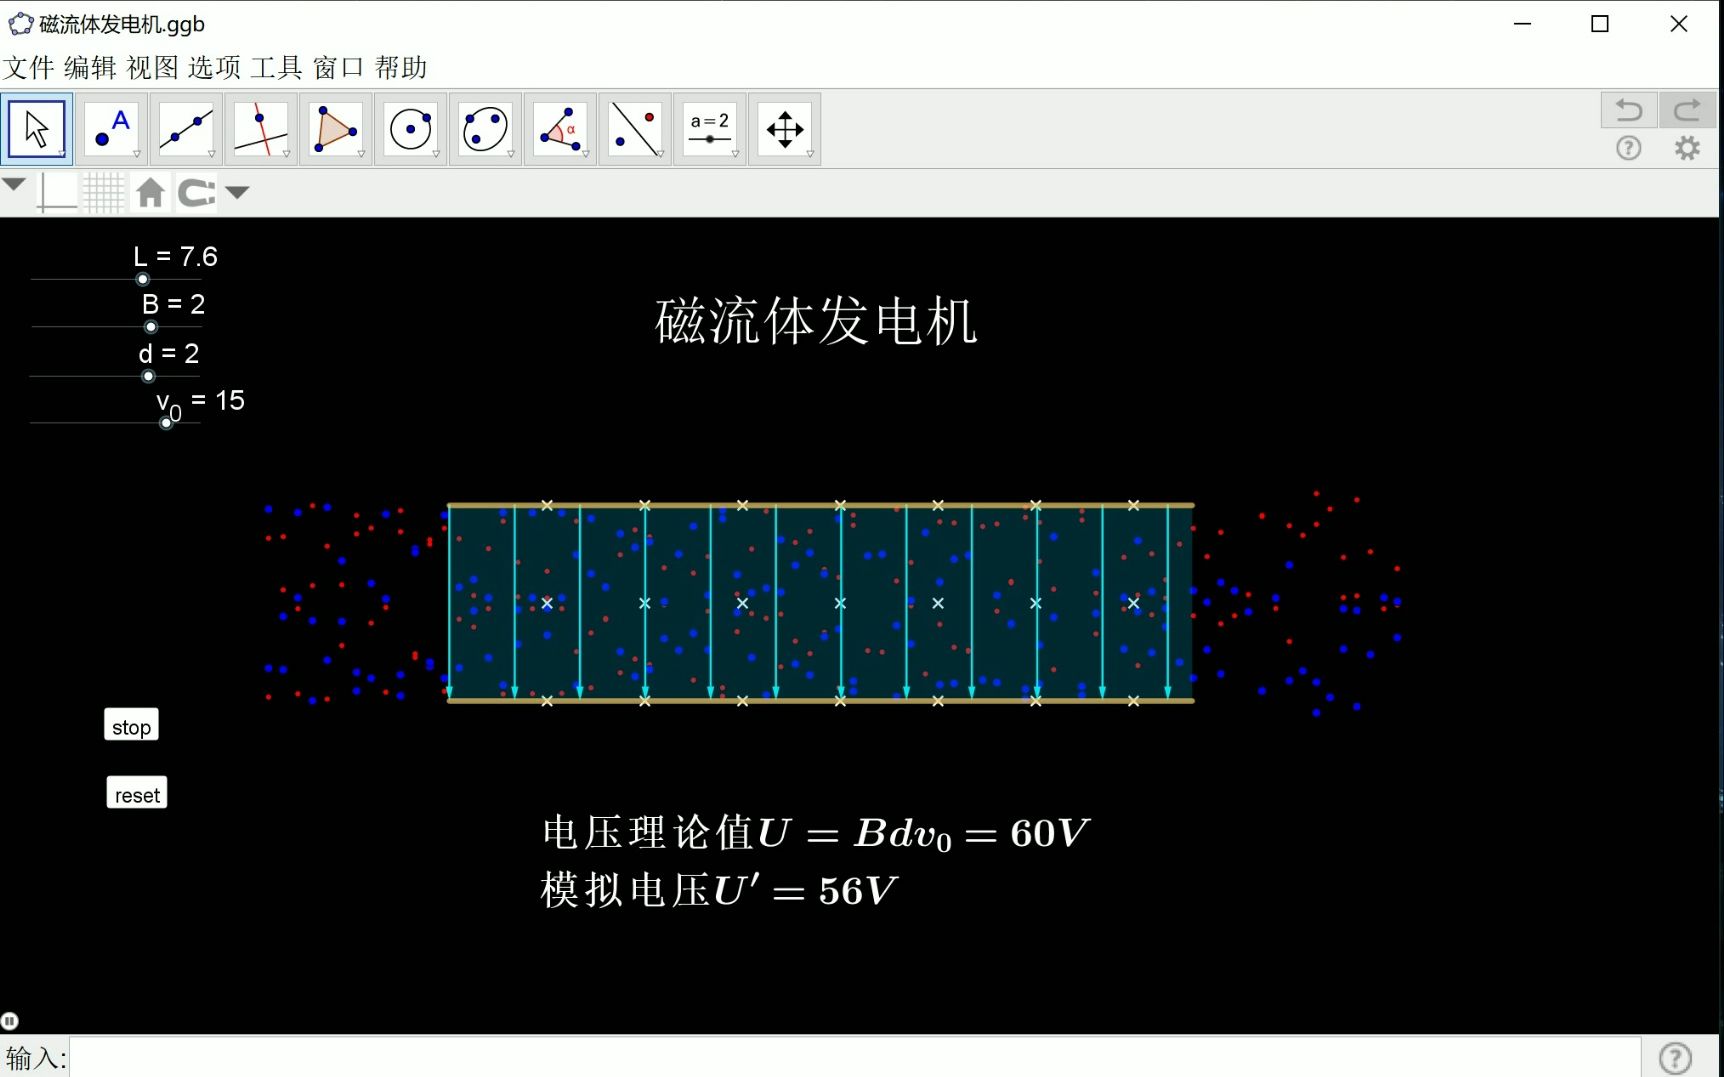Click the reset button
The image size is (1724, 1077).
tap(137, 793)
